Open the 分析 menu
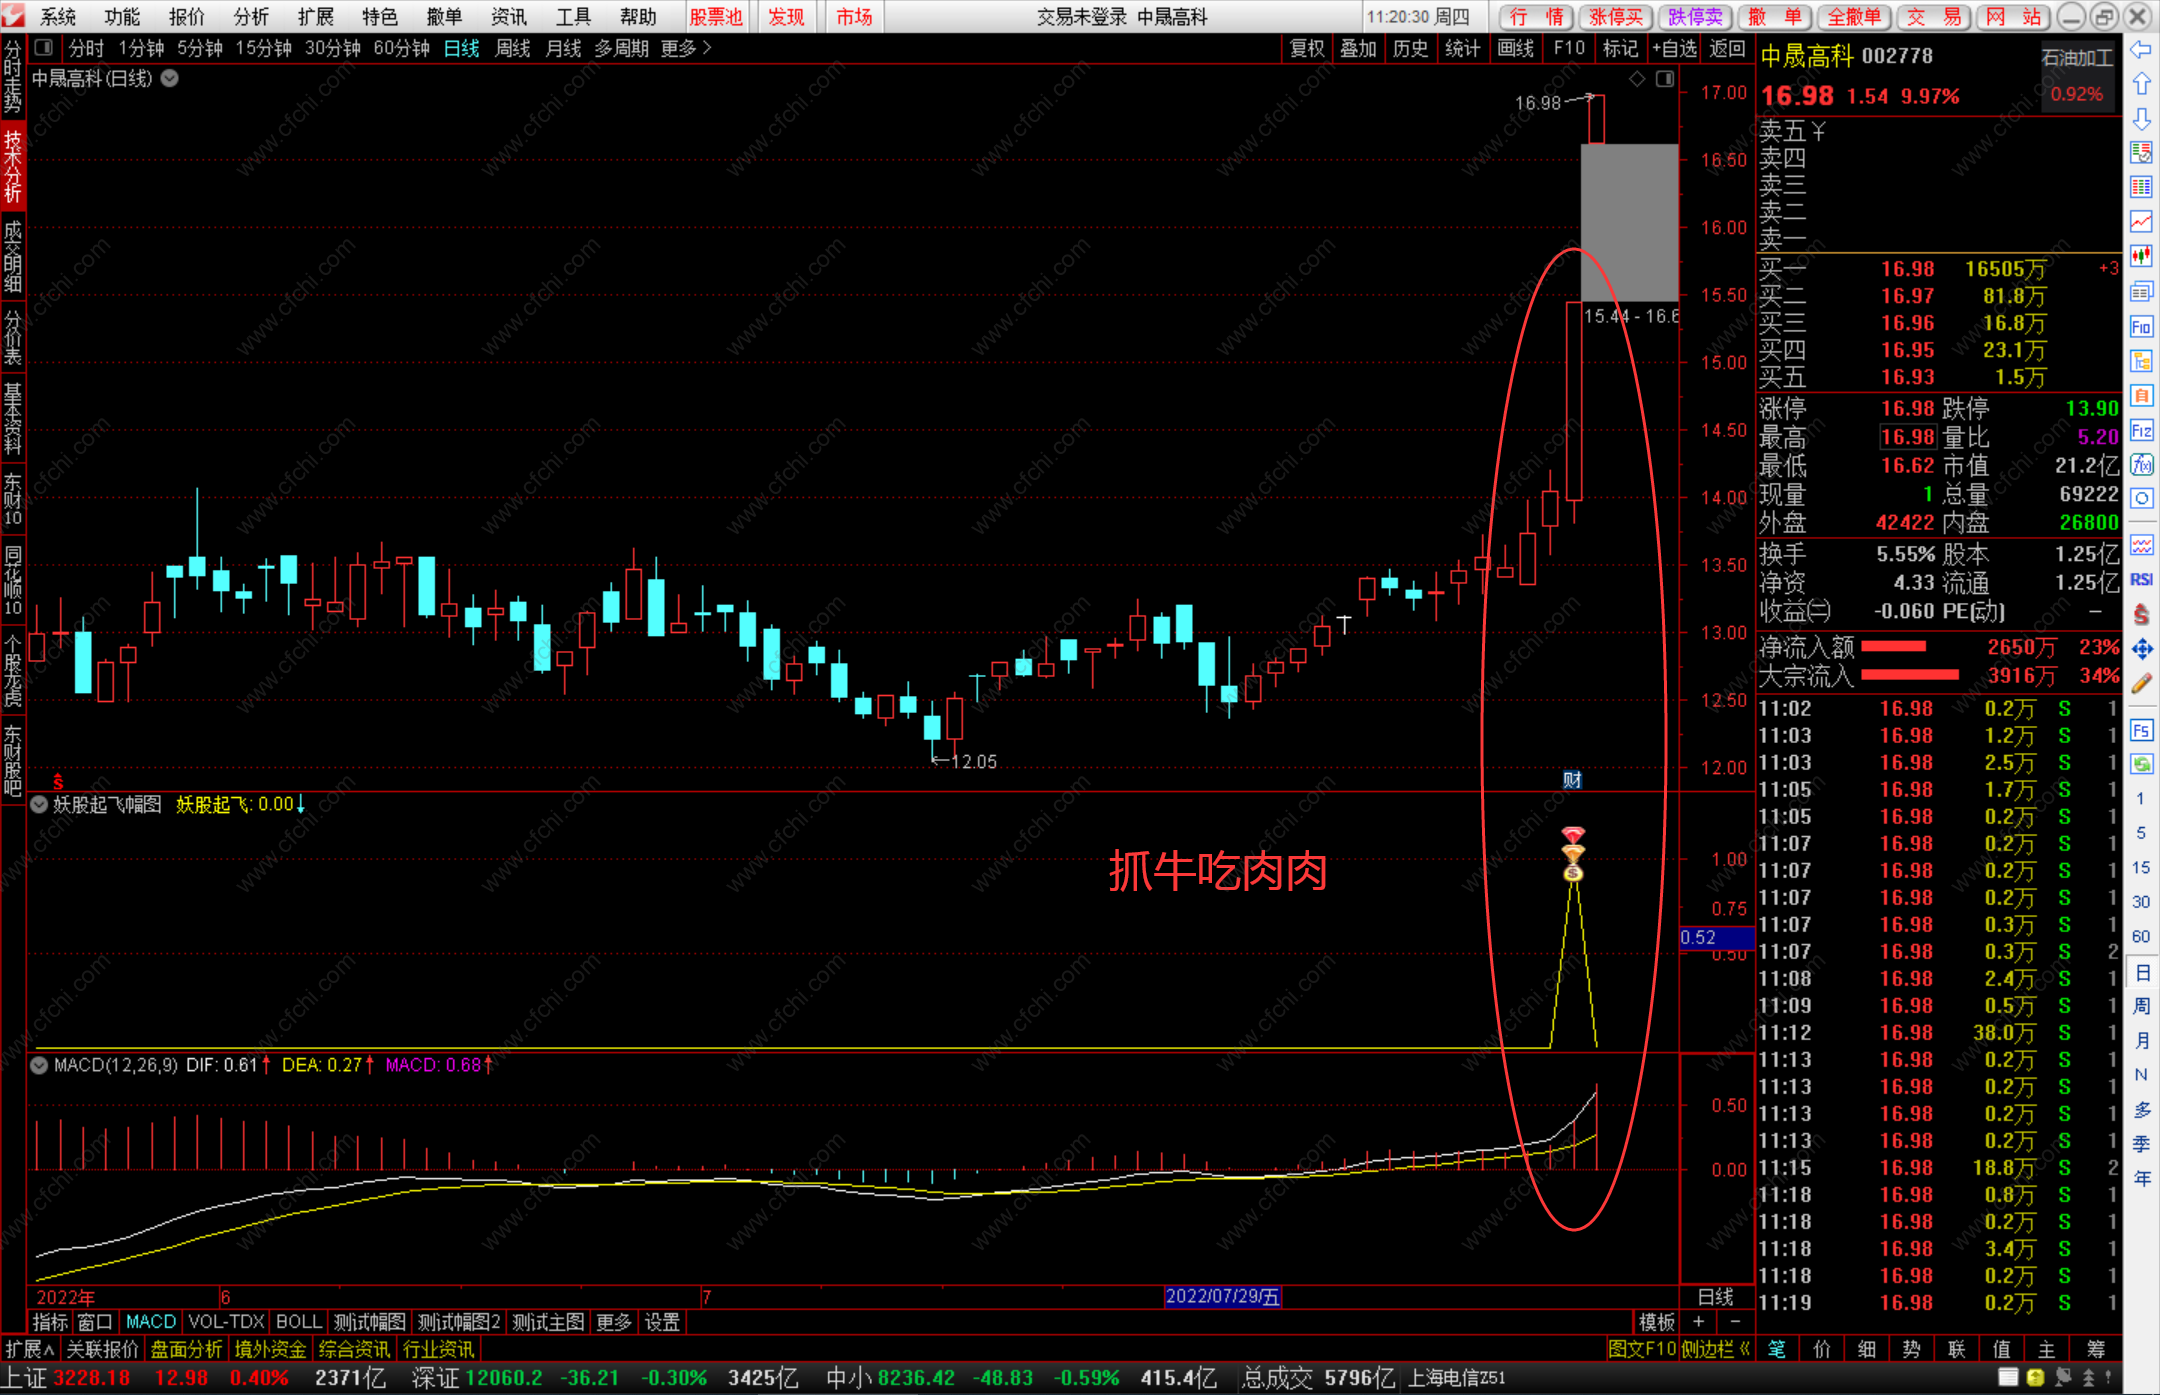The width and height of the screenshot is (2160, 1395). click(x=250, y=17)
